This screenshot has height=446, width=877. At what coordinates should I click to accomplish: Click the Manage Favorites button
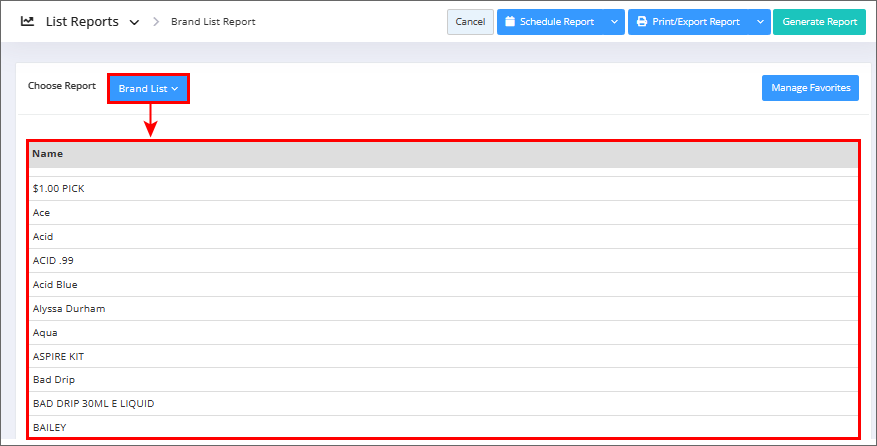click(810, 88)
